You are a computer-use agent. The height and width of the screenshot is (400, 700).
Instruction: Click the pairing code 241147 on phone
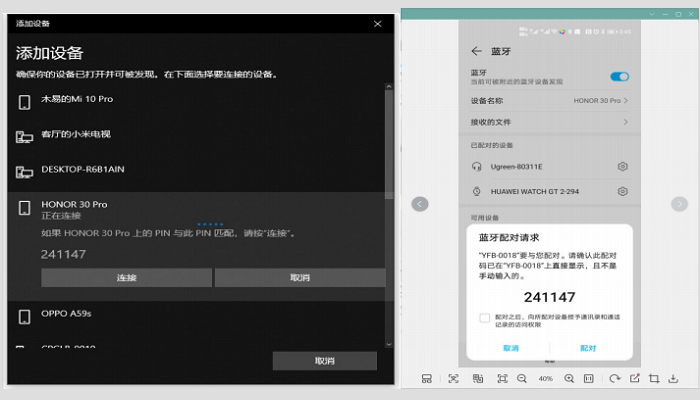(550, 297)
